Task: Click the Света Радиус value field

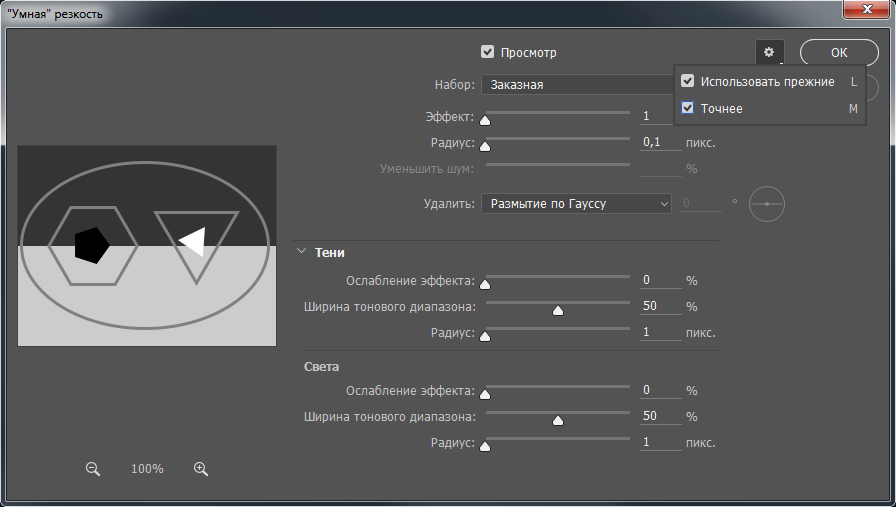Action: point(661,442)
